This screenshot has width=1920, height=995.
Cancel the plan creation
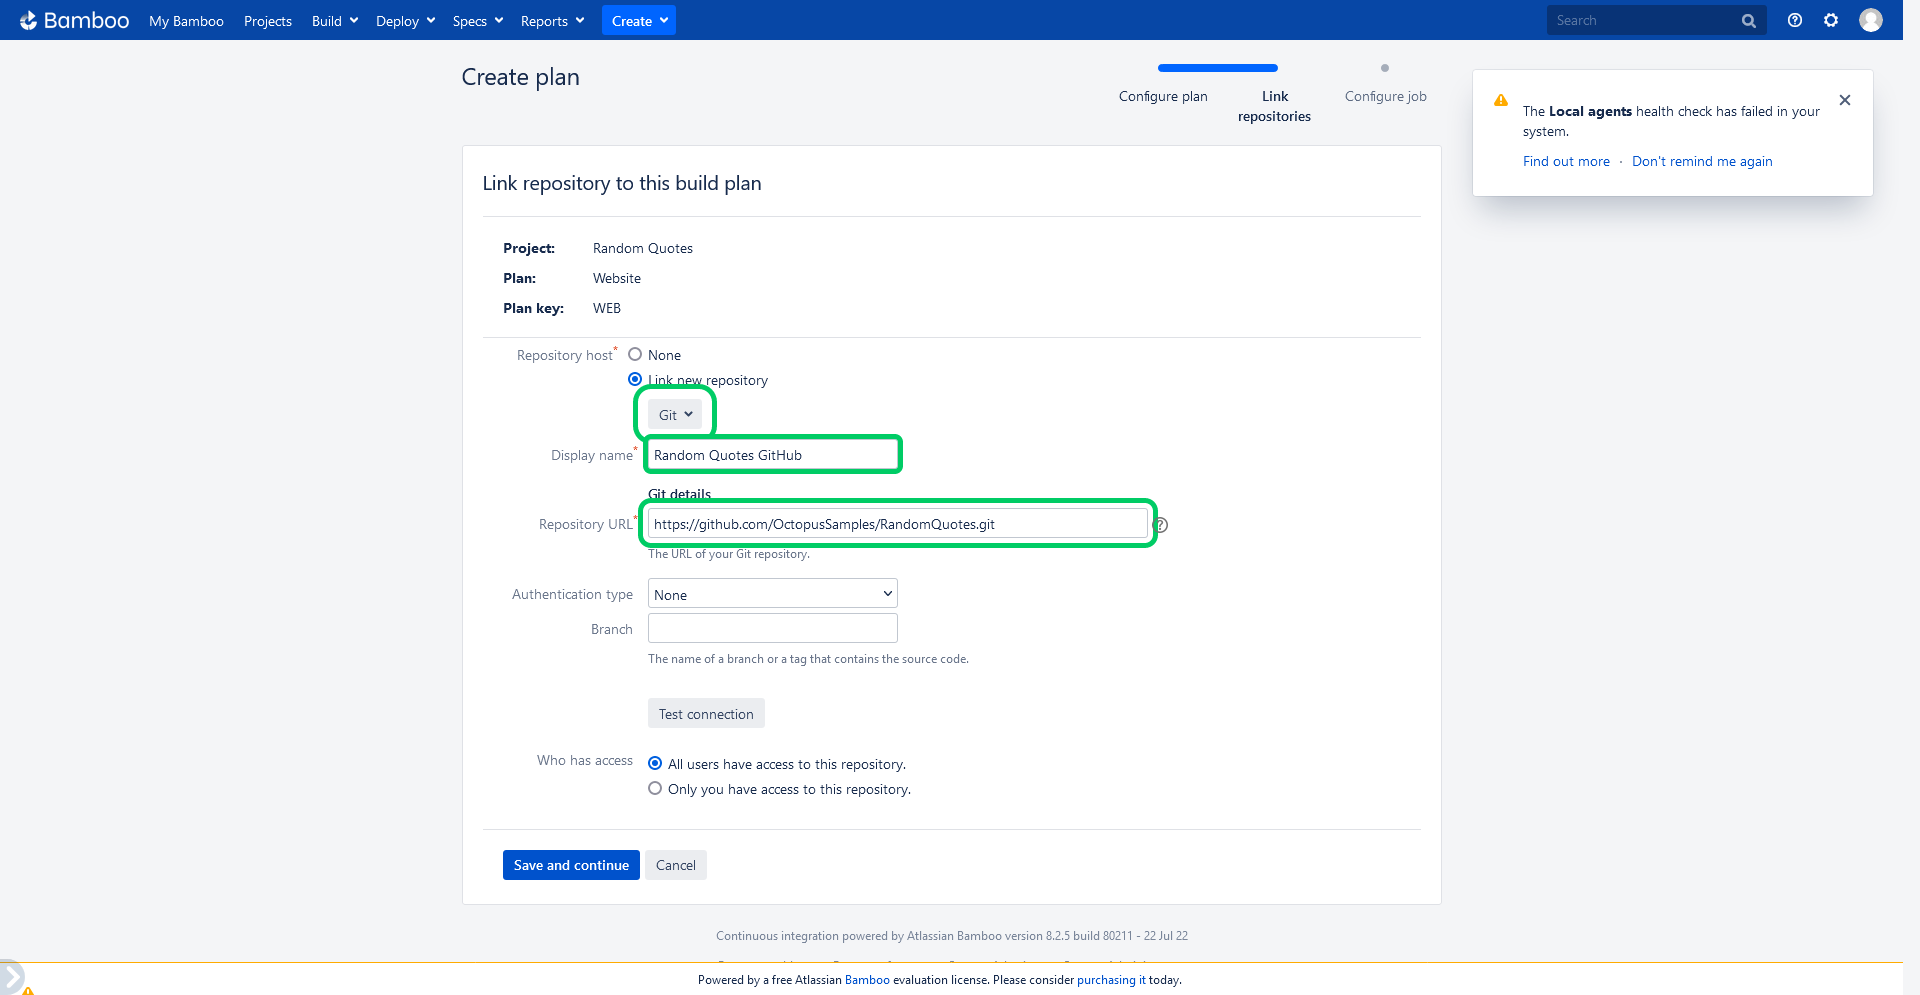(676, 865)
